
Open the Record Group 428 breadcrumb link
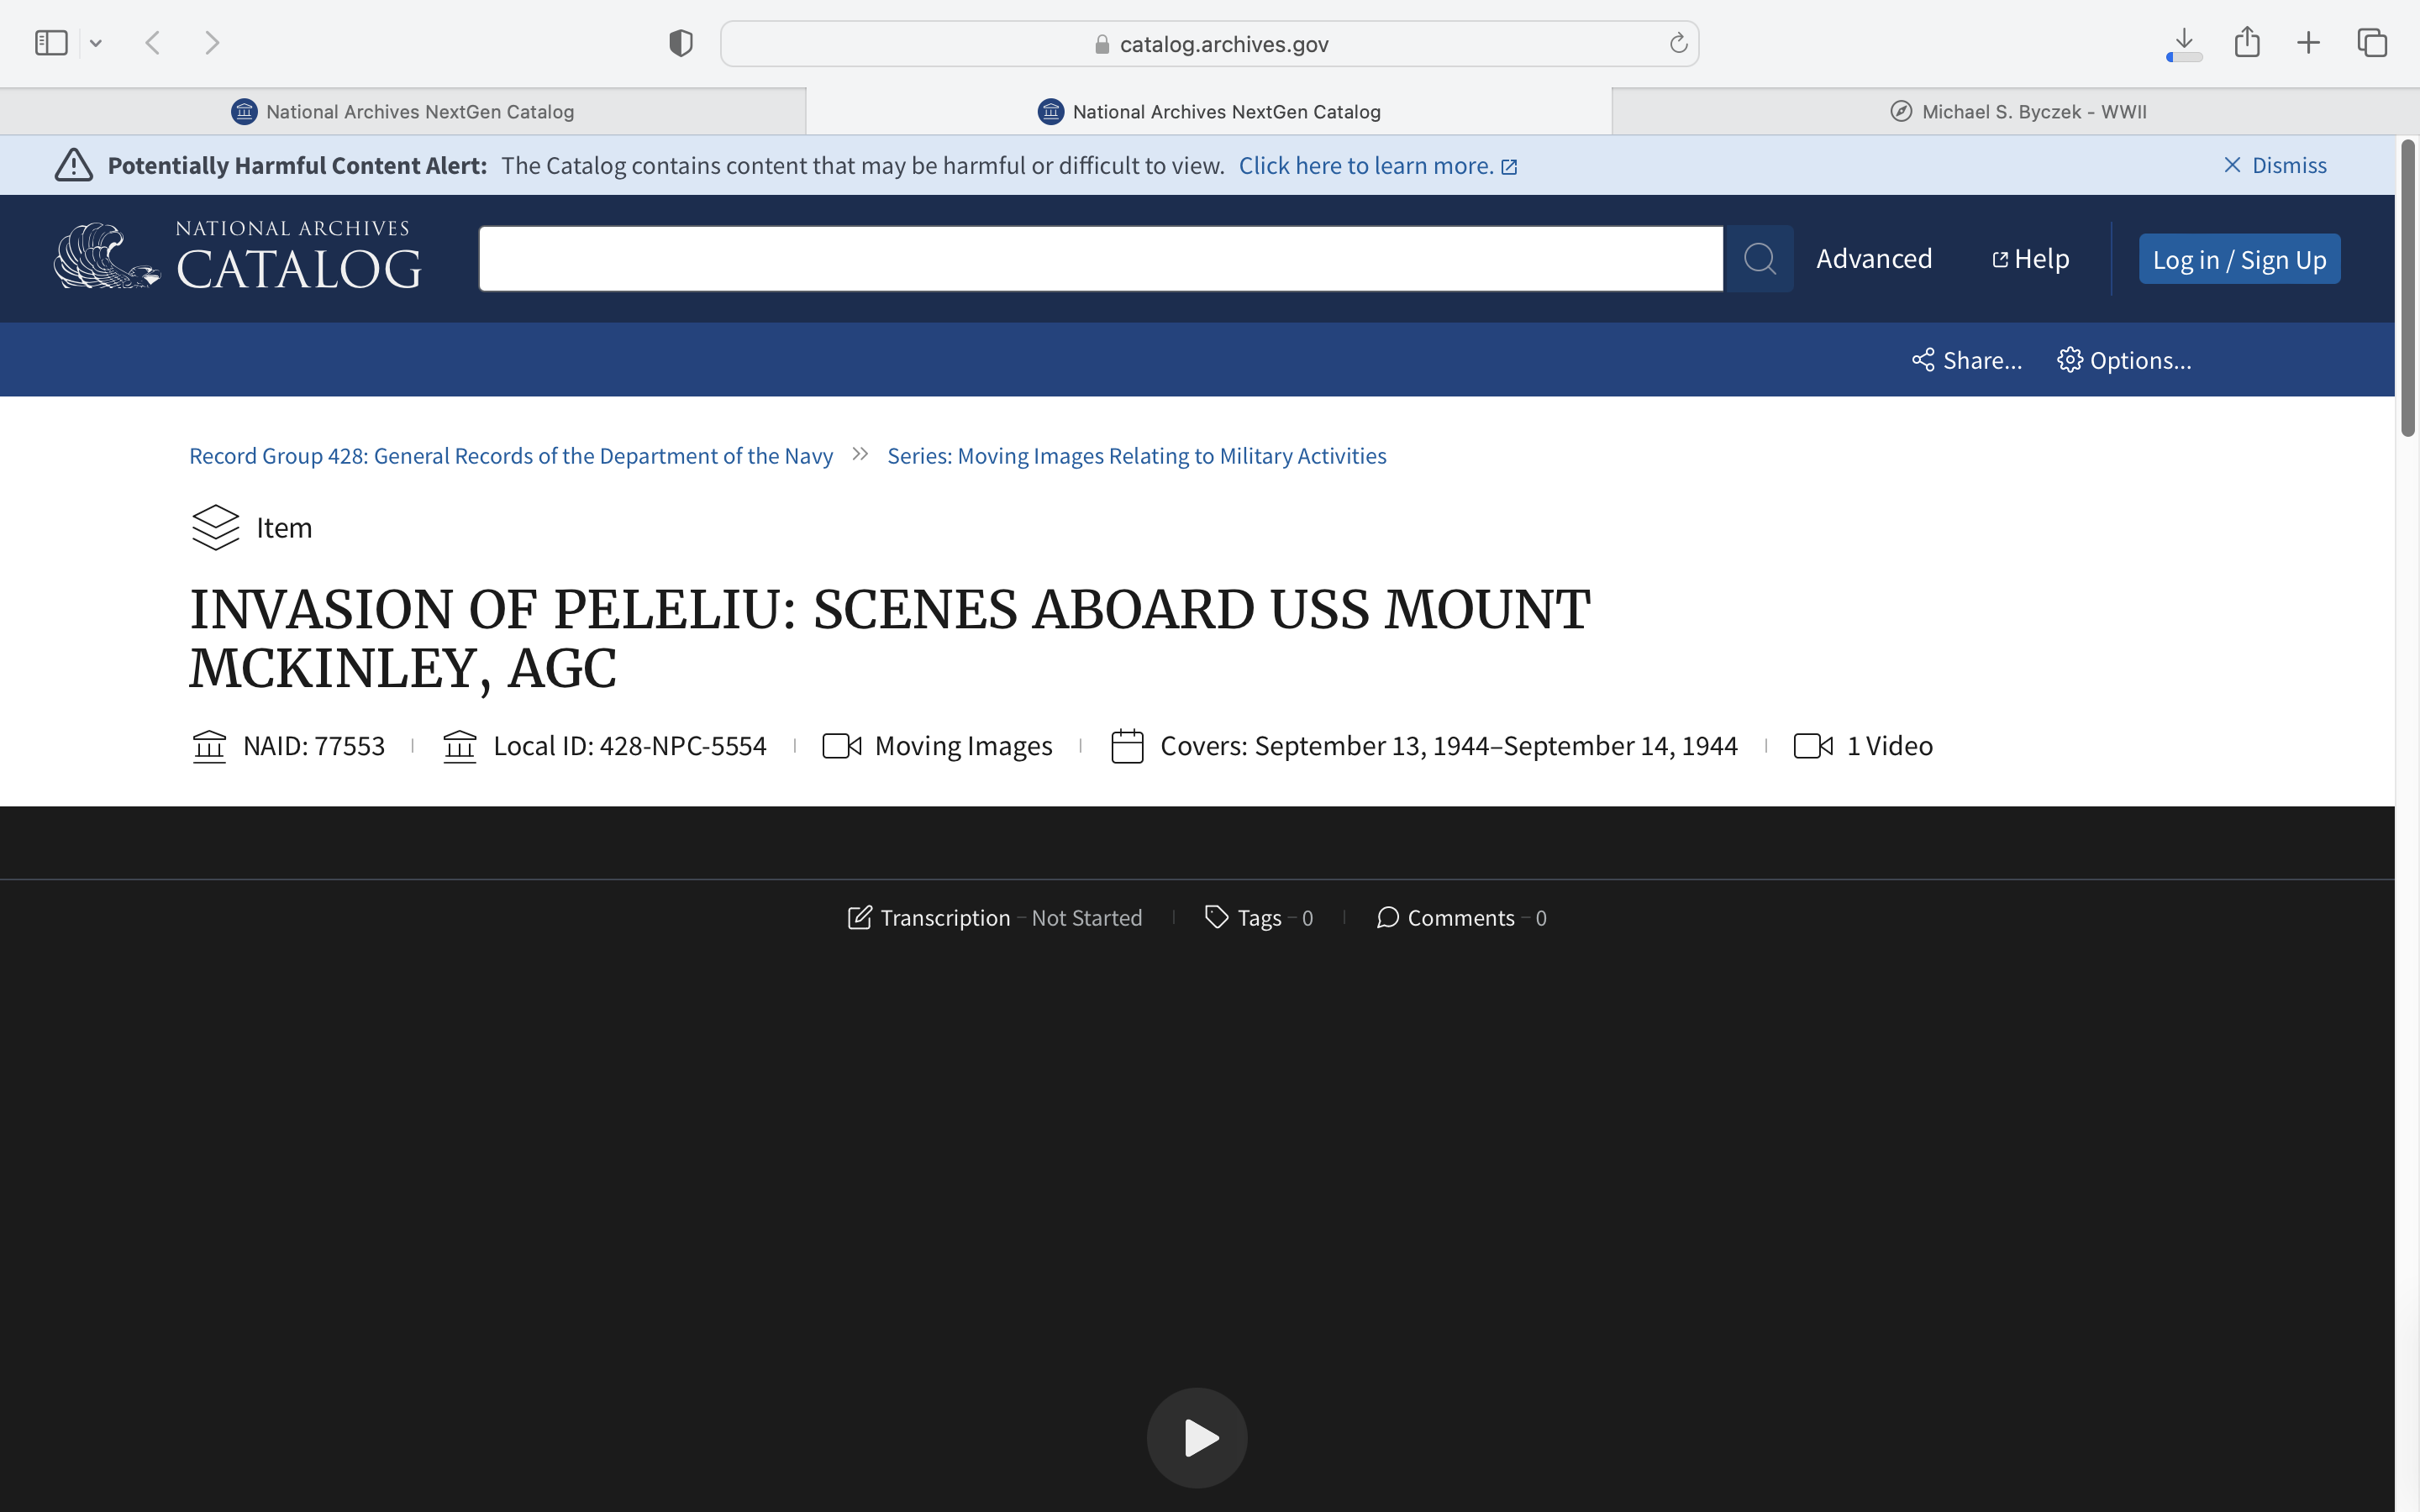[510, 456]
